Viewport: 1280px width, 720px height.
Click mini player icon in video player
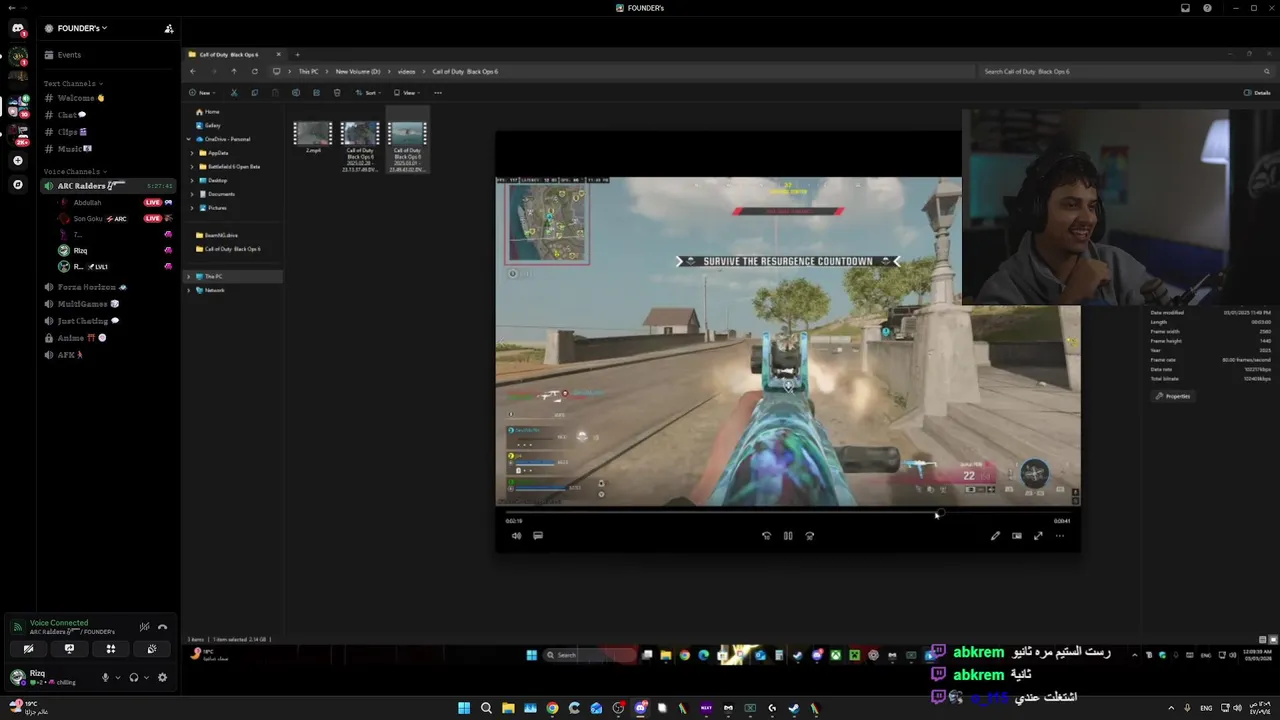coord(1017,536)
